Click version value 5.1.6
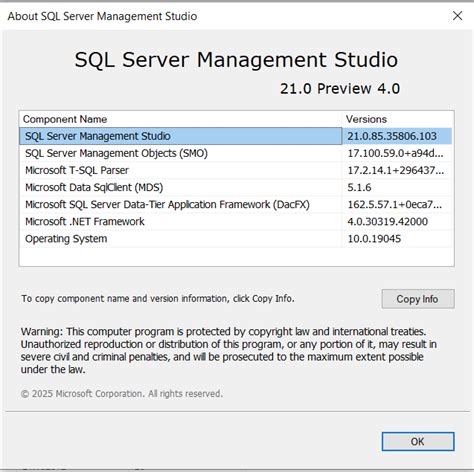 359,187
